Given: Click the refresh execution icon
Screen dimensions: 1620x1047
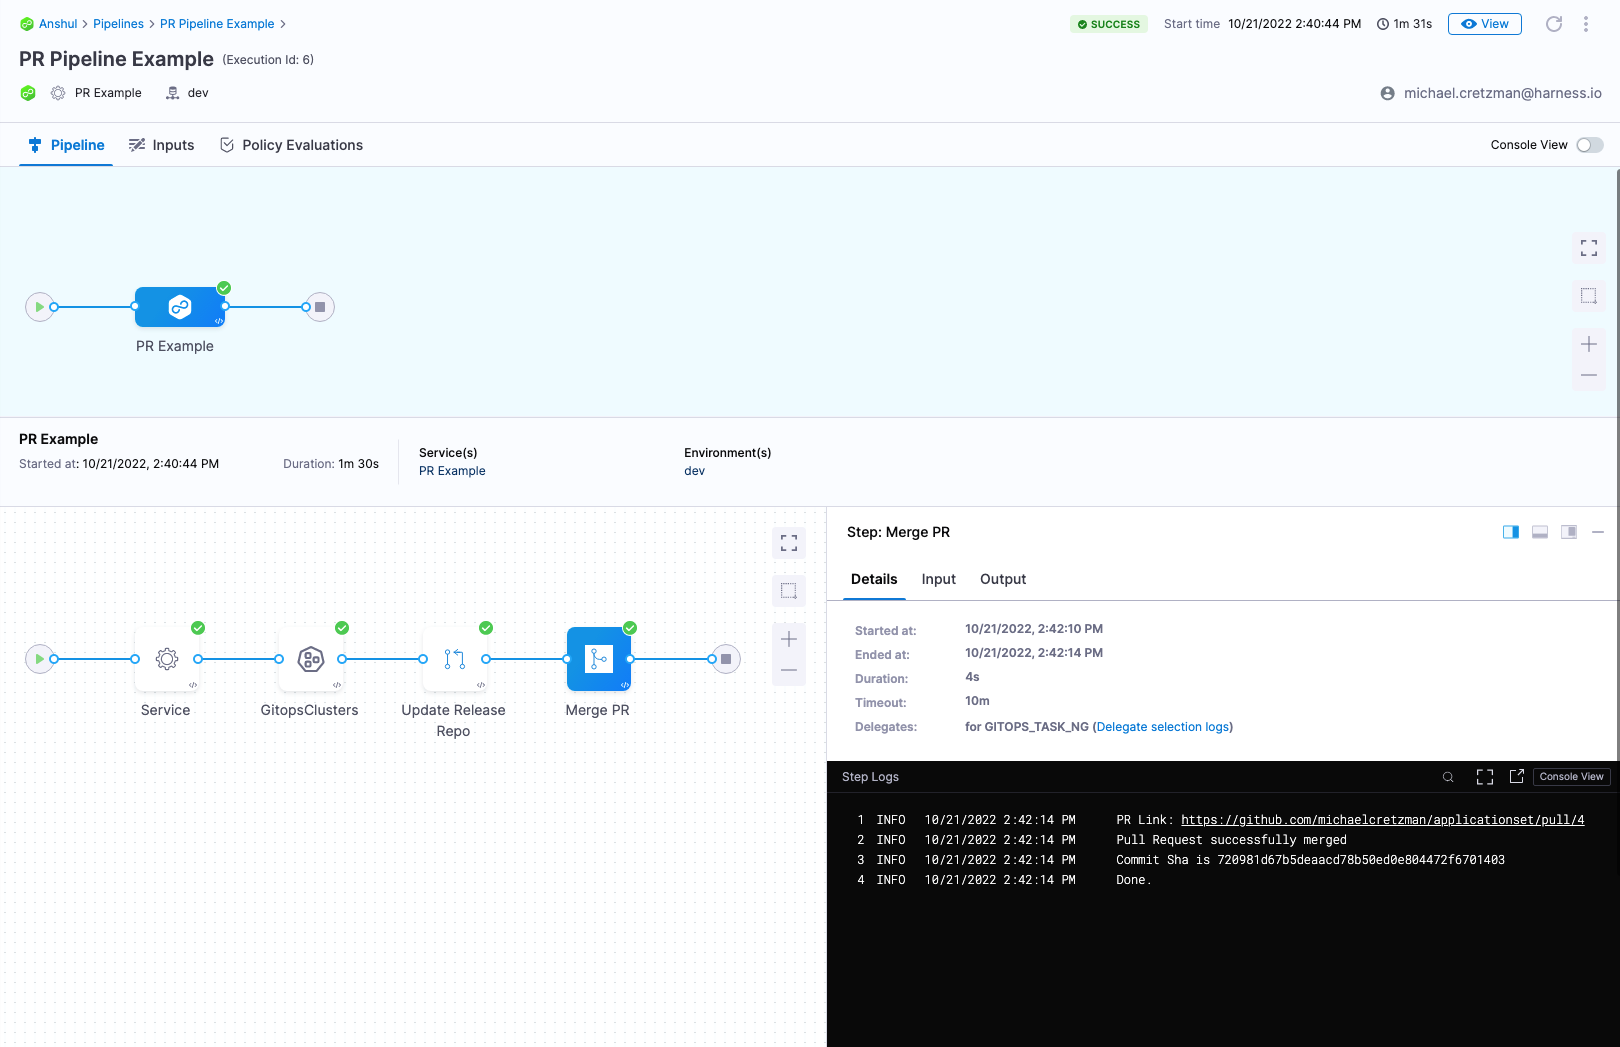Looking at the screenshot, I should click(x=1554, y=24).
